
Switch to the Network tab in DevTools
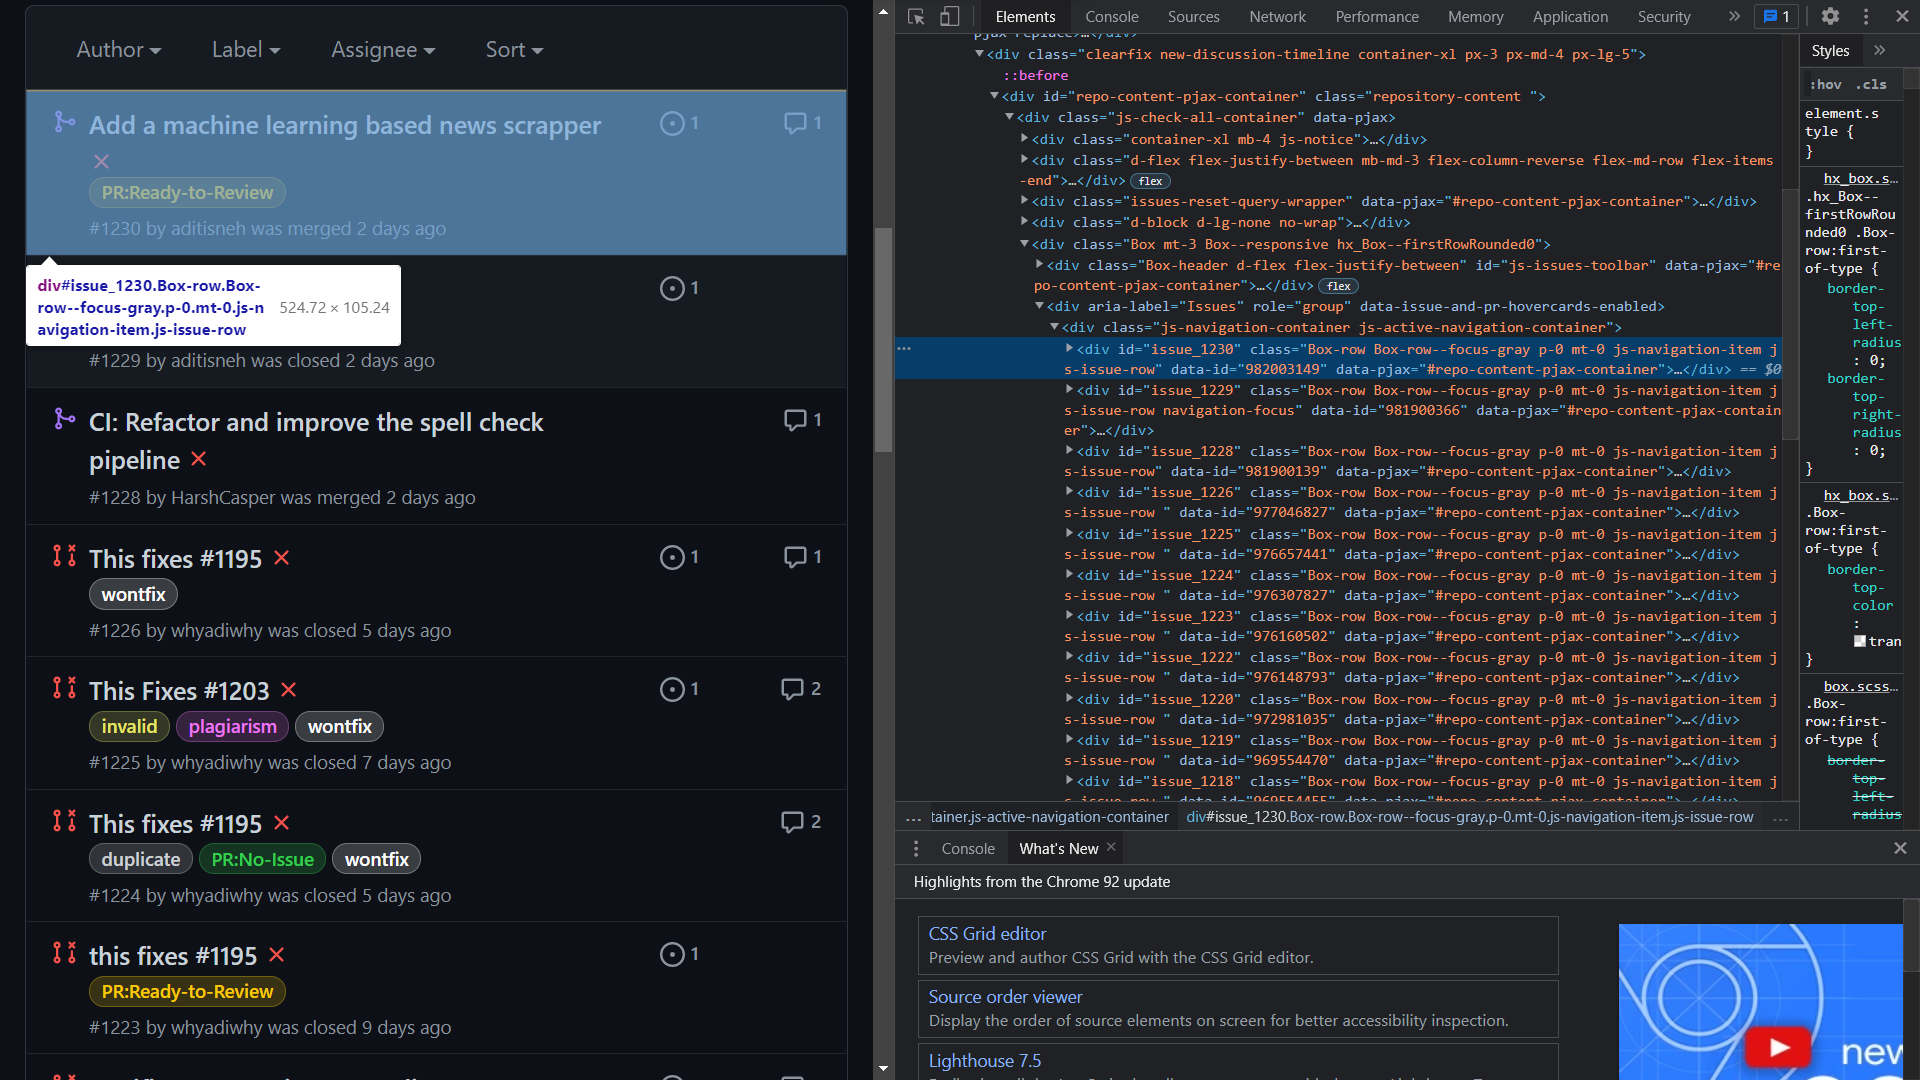pyautogui.click(x=1277, y=16)
